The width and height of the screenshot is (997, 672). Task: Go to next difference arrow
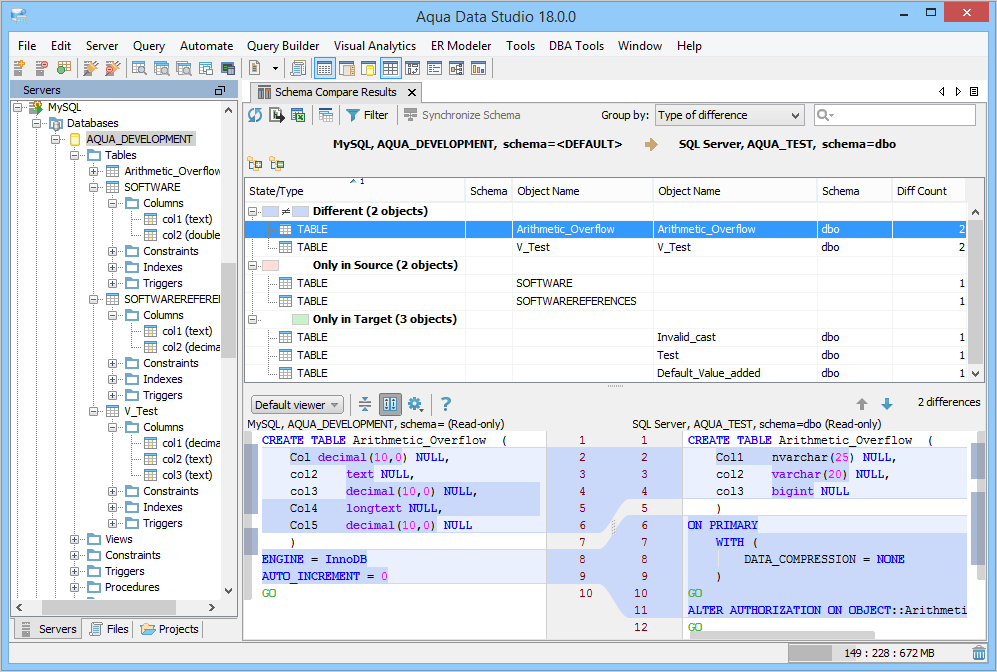pyautogui.click(x=887, y=404)
